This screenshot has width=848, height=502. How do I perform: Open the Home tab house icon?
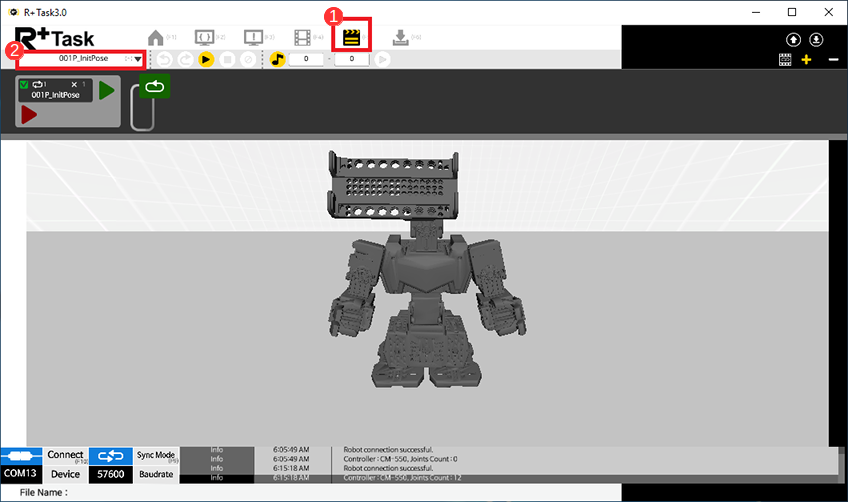pos(155,37)
